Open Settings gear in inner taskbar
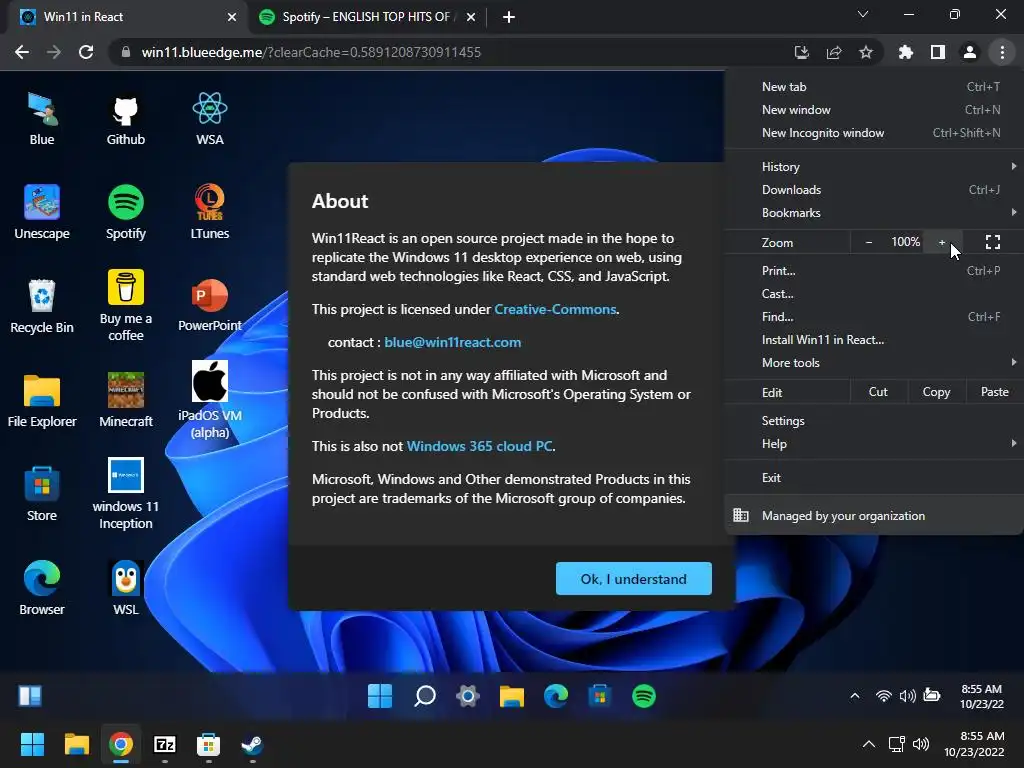The image size is (1024, 768). coord(468,696)
